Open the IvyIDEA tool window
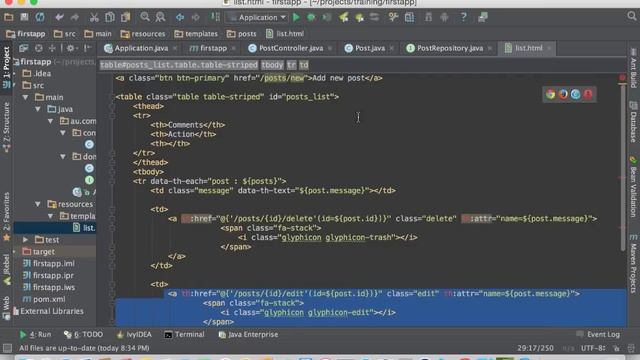 (134, 335)
